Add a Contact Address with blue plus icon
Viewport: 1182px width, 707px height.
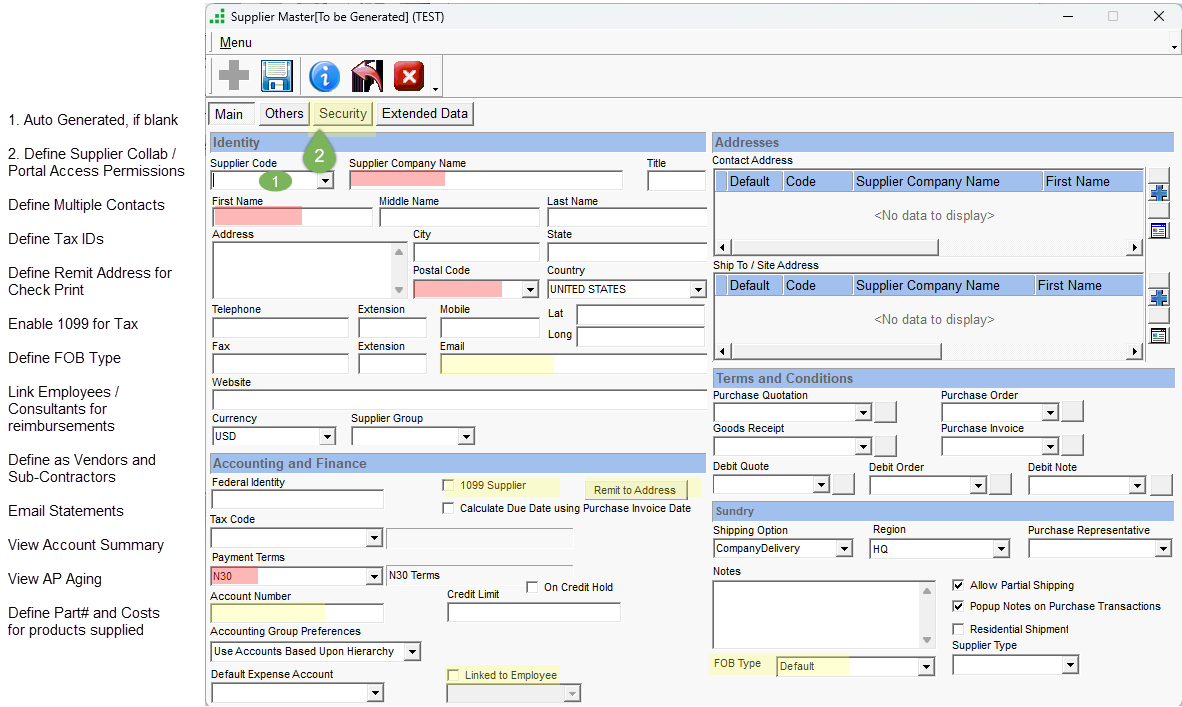pyautogui.click(x=1159, y=193)
